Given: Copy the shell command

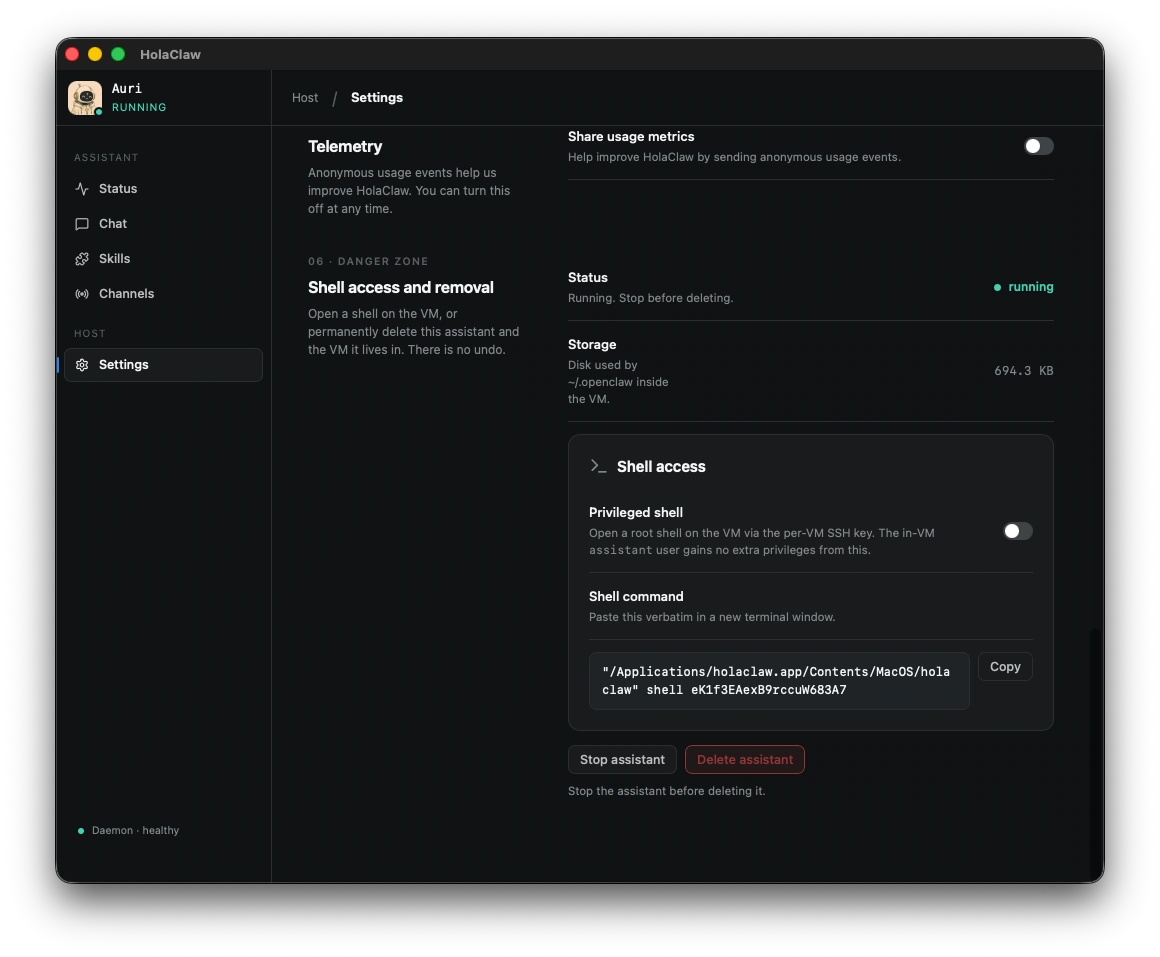Looking at the screenshot, I should click(x=1005, y=666).
